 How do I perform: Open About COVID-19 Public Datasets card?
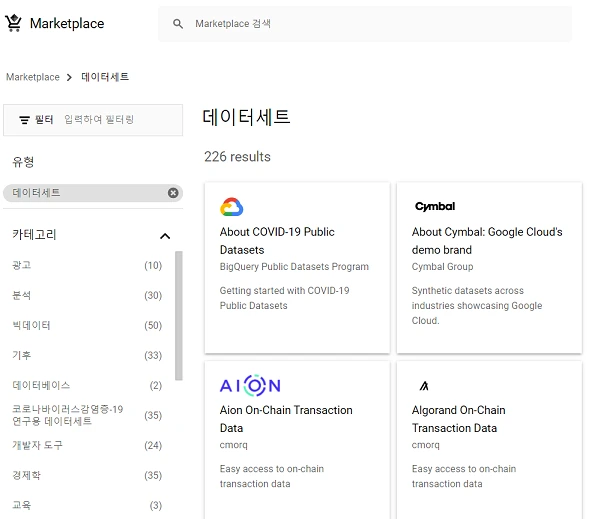tap(277, 241)
